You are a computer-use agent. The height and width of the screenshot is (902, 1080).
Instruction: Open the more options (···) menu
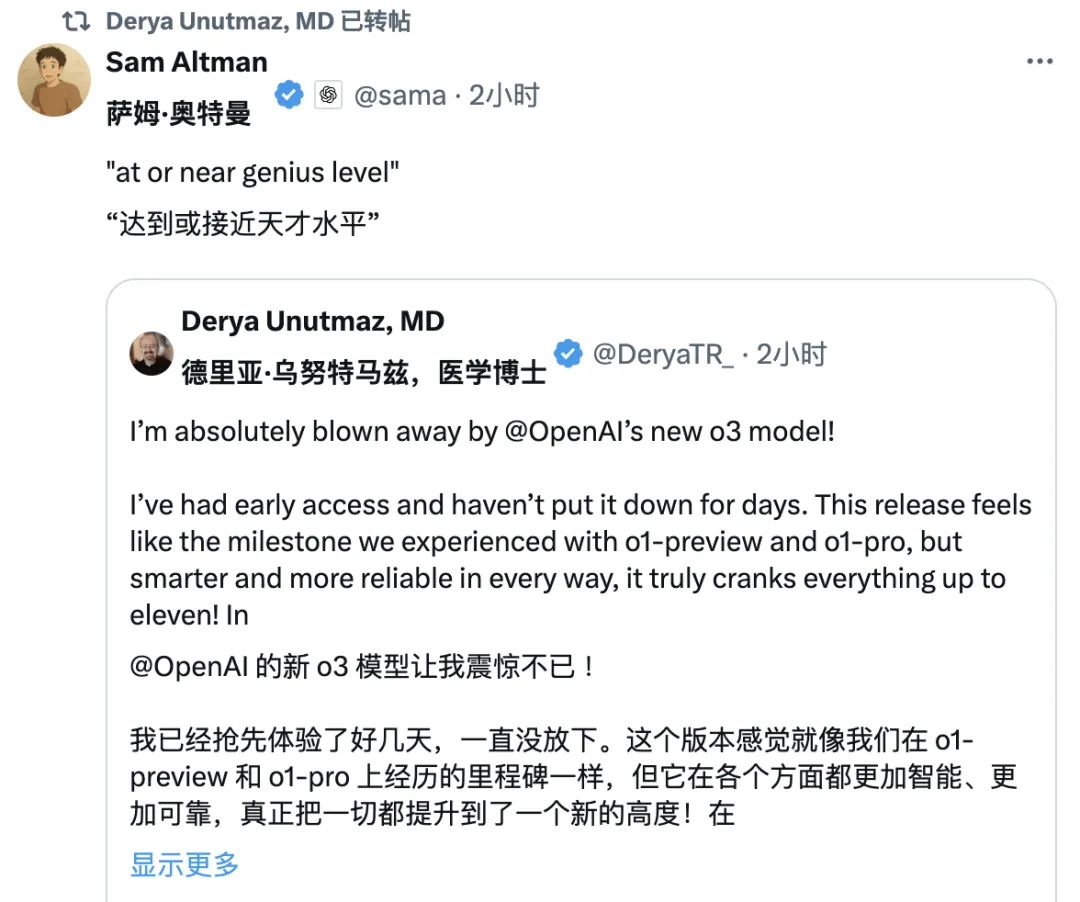pyautogui.click(x=1040, y=63)
